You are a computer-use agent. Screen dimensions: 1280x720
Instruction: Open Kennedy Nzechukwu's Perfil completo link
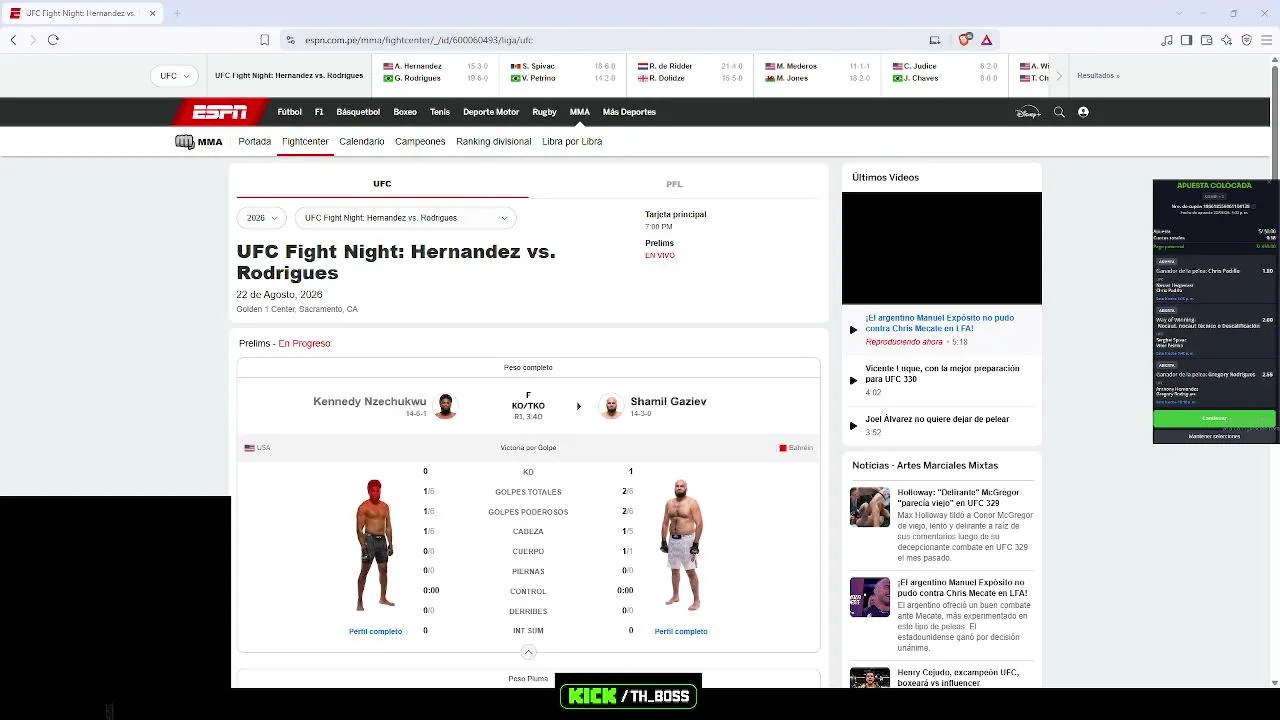pyautogui.click(x=375, y=632)
